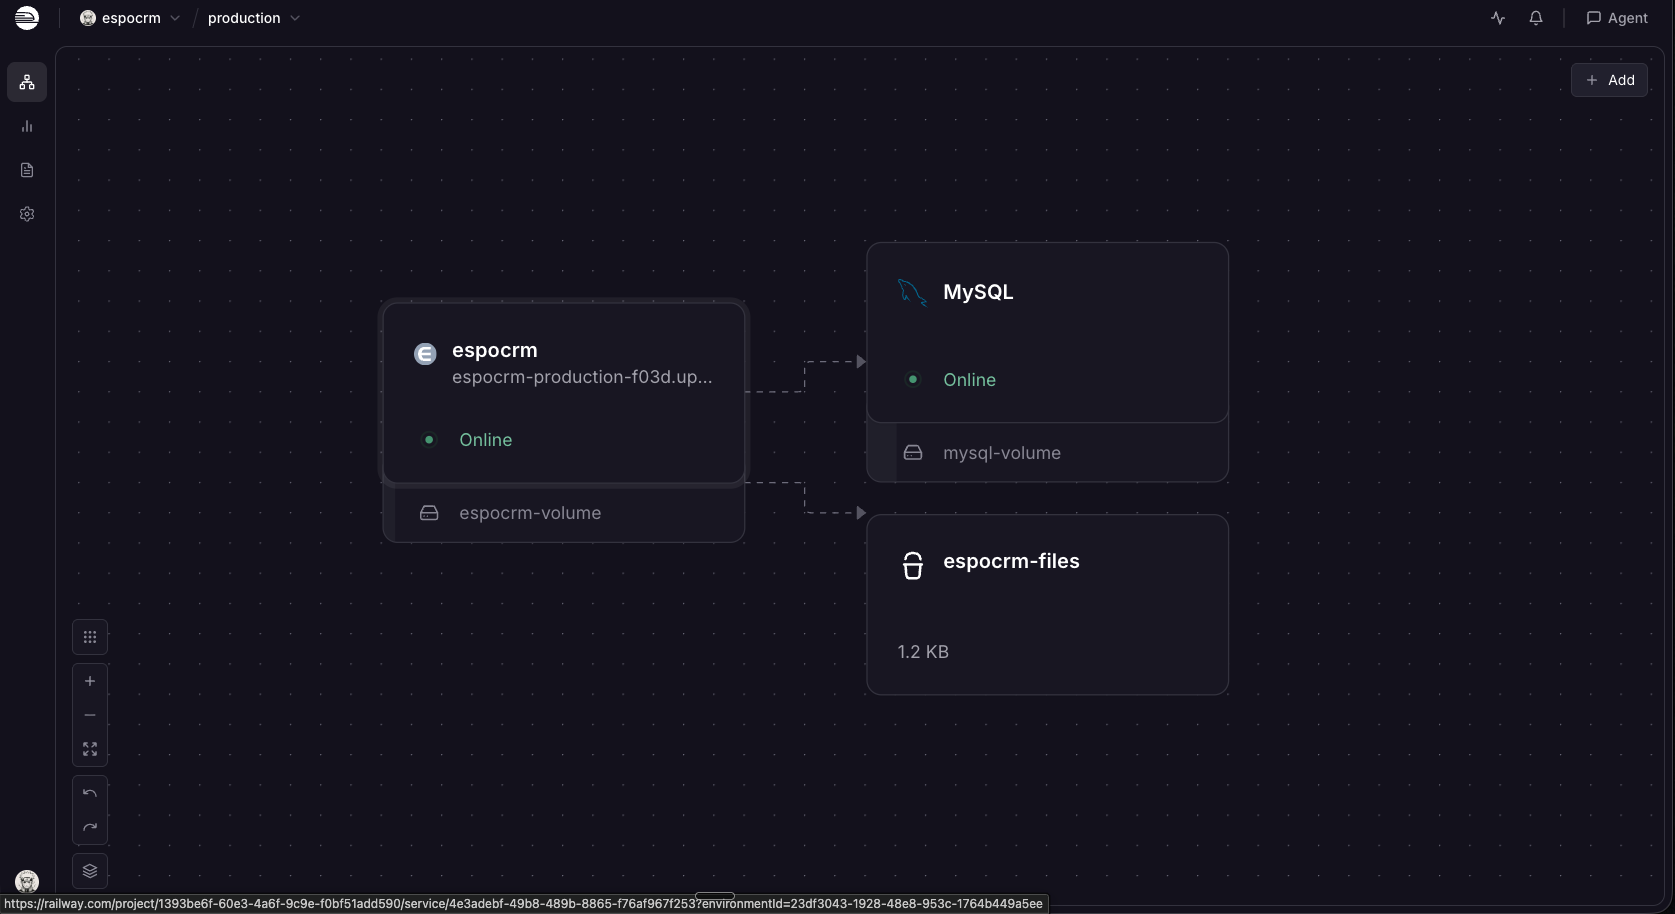Open the Logs document icon in sidebar
This screenshot has width=1675, height=914.
27,170
